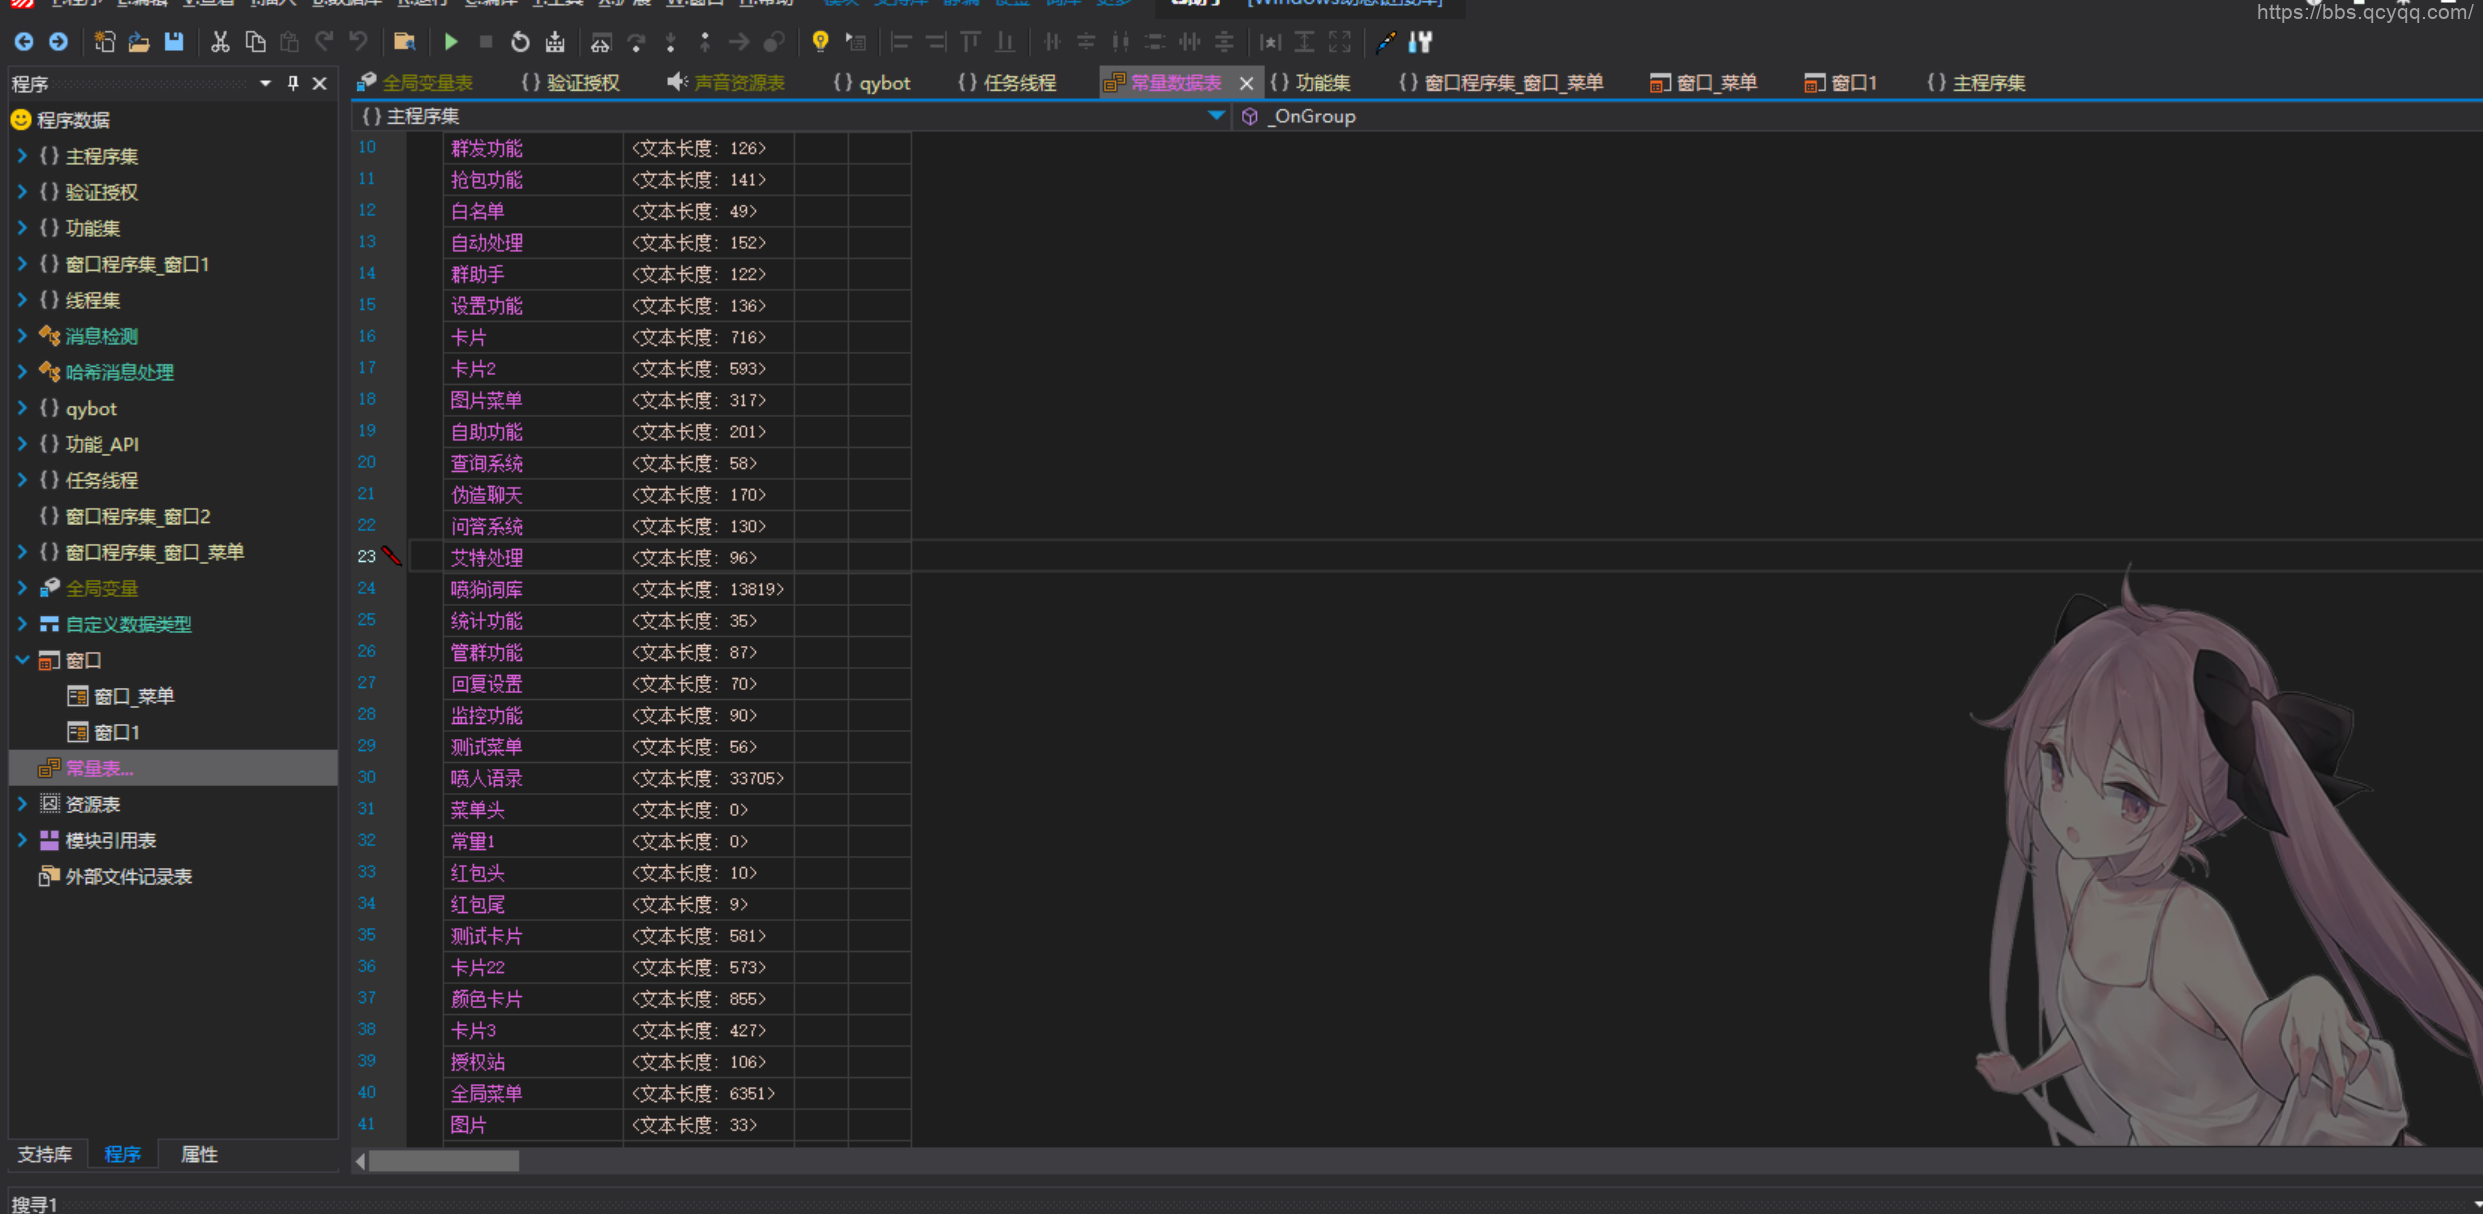This screenshot has width=2483, height=1214.
Task: Click the red marker on line 23
Action: 392,556
